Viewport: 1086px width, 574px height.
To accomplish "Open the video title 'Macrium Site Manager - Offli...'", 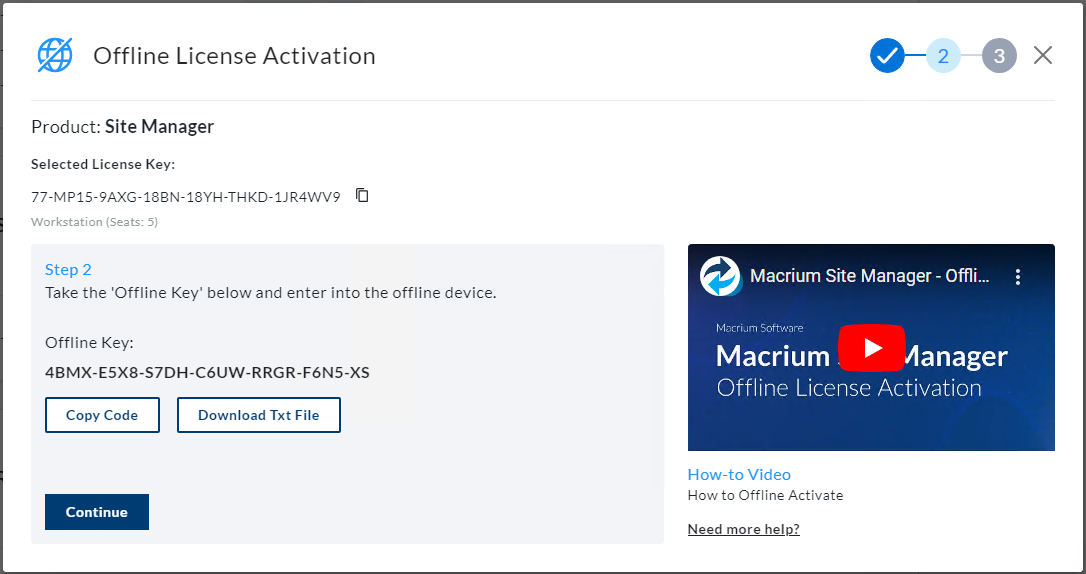I will click(870, 277).
